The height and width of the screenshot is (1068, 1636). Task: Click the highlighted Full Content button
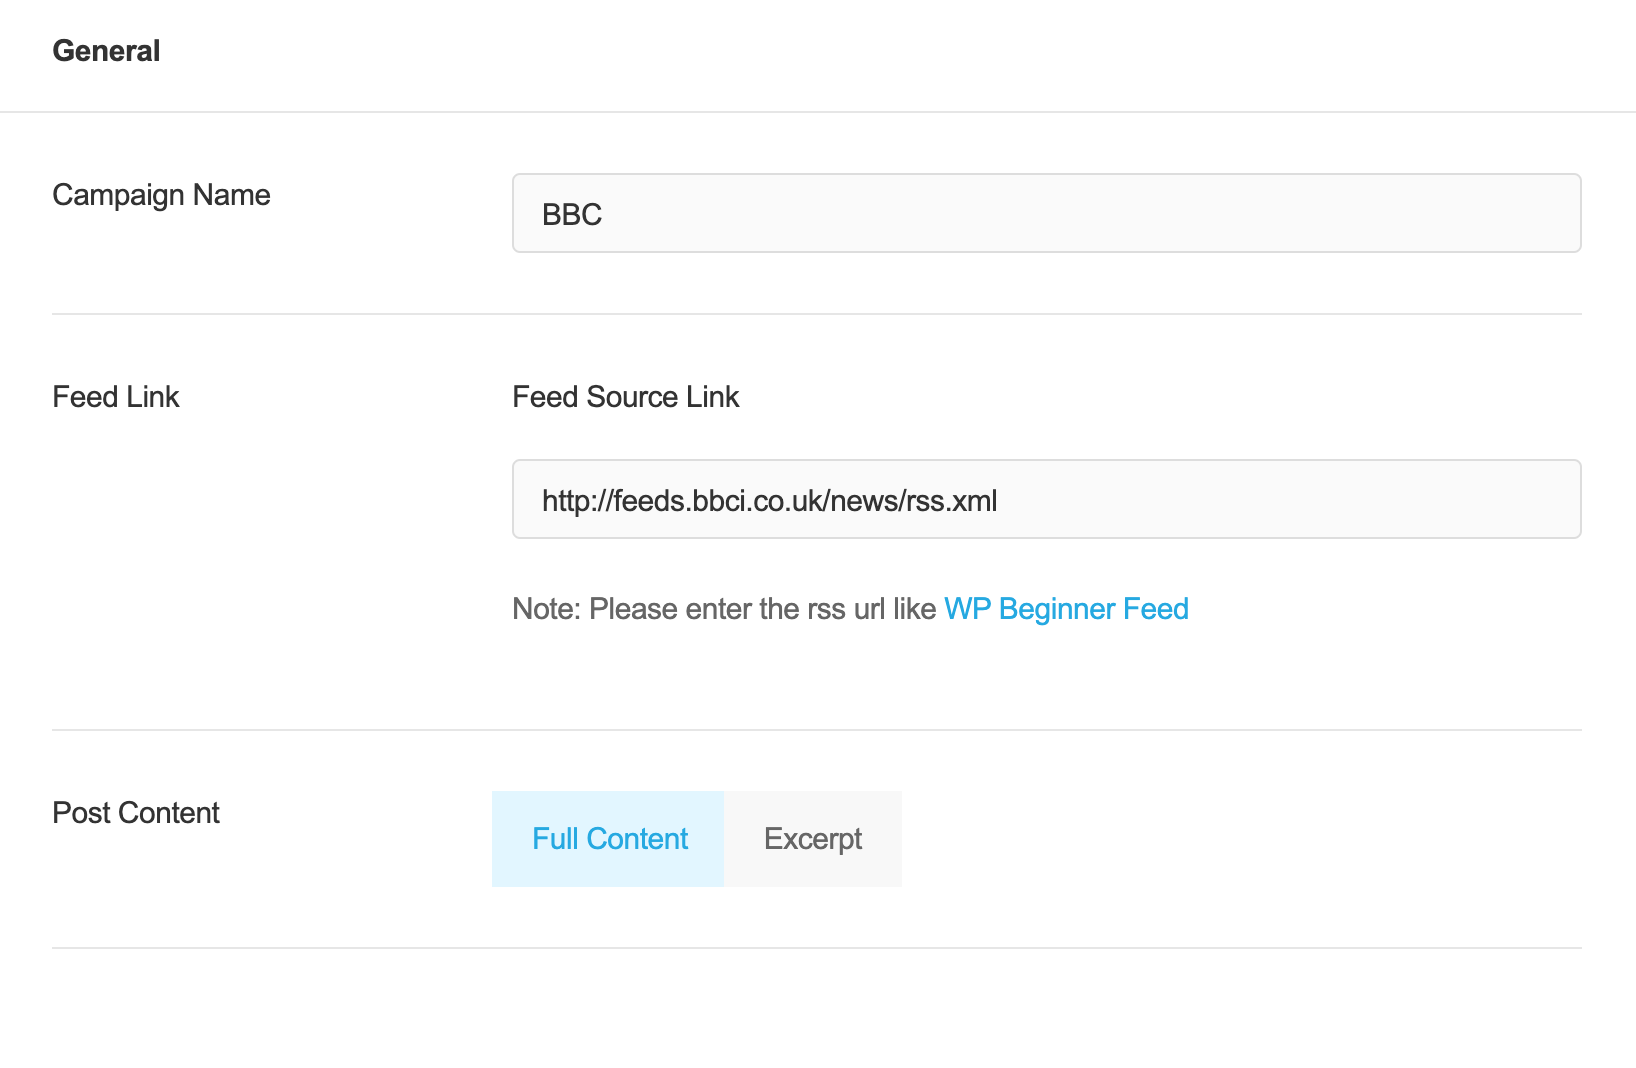pos(607,839)
